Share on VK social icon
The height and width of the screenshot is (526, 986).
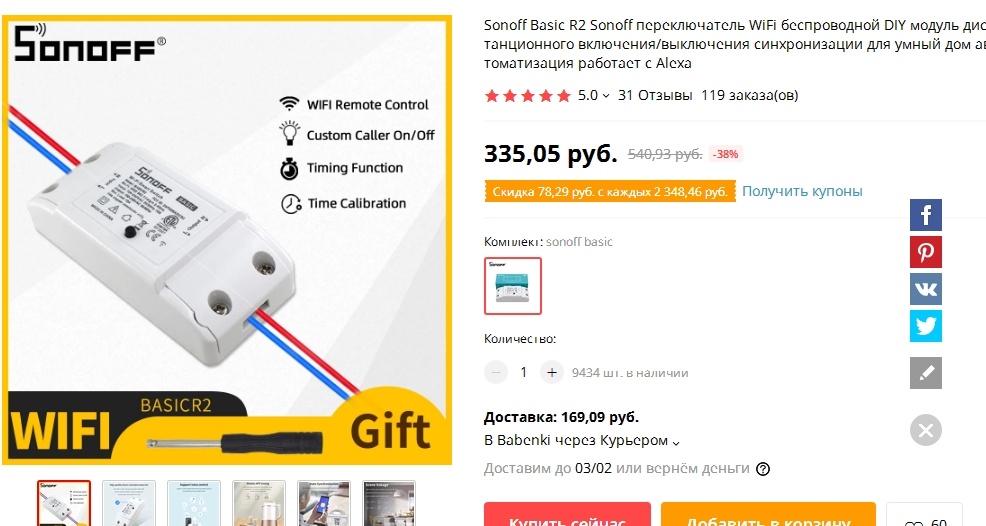pyautogui.click(x=926, y=289)
